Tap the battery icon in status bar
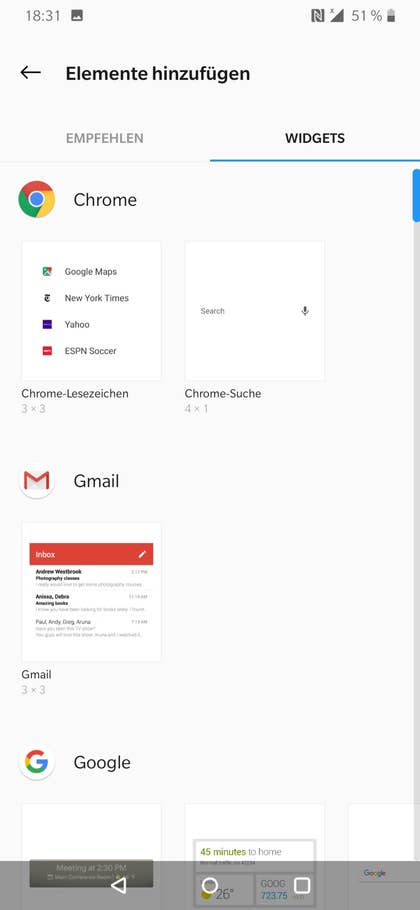420x910 pixels. click(x=391, y=16)
